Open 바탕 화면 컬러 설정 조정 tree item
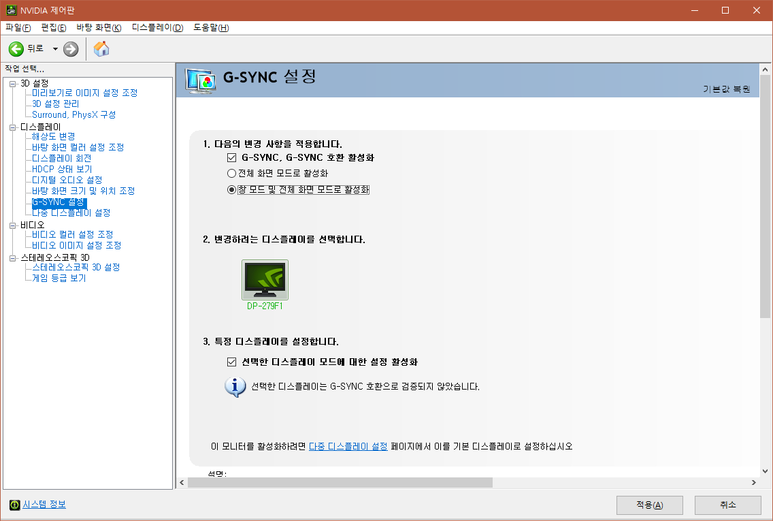The image size is (773, 521). pos(78,147)
